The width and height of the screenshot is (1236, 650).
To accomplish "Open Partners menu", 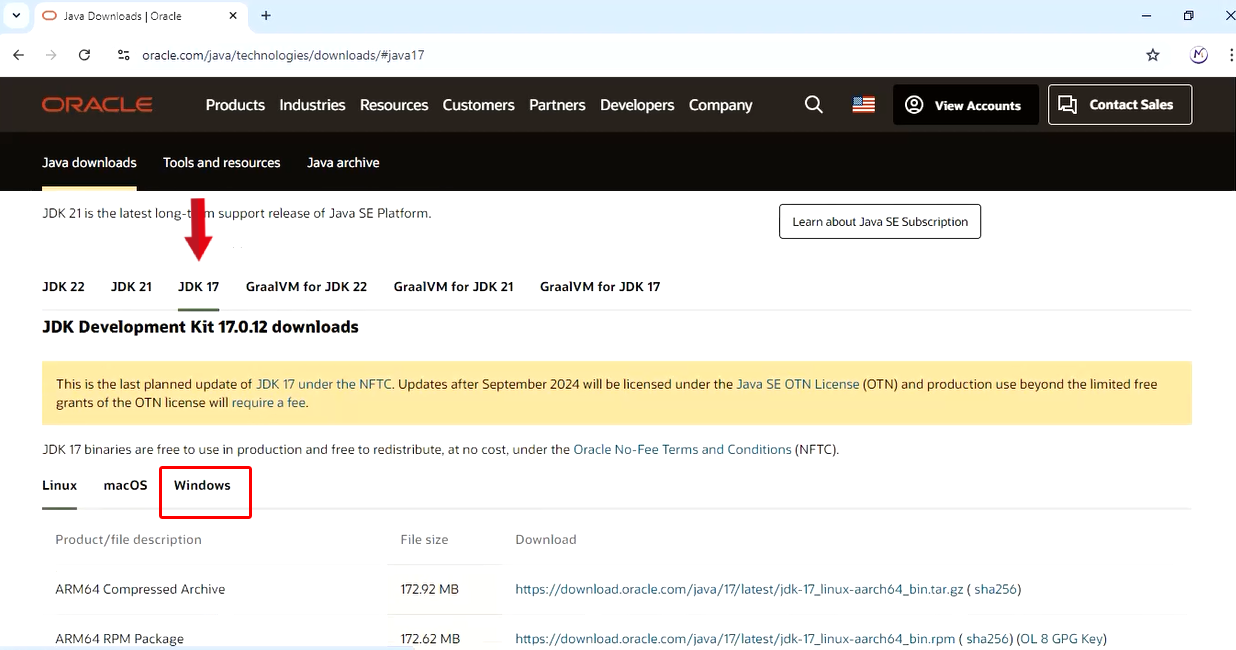I will 557,105.
